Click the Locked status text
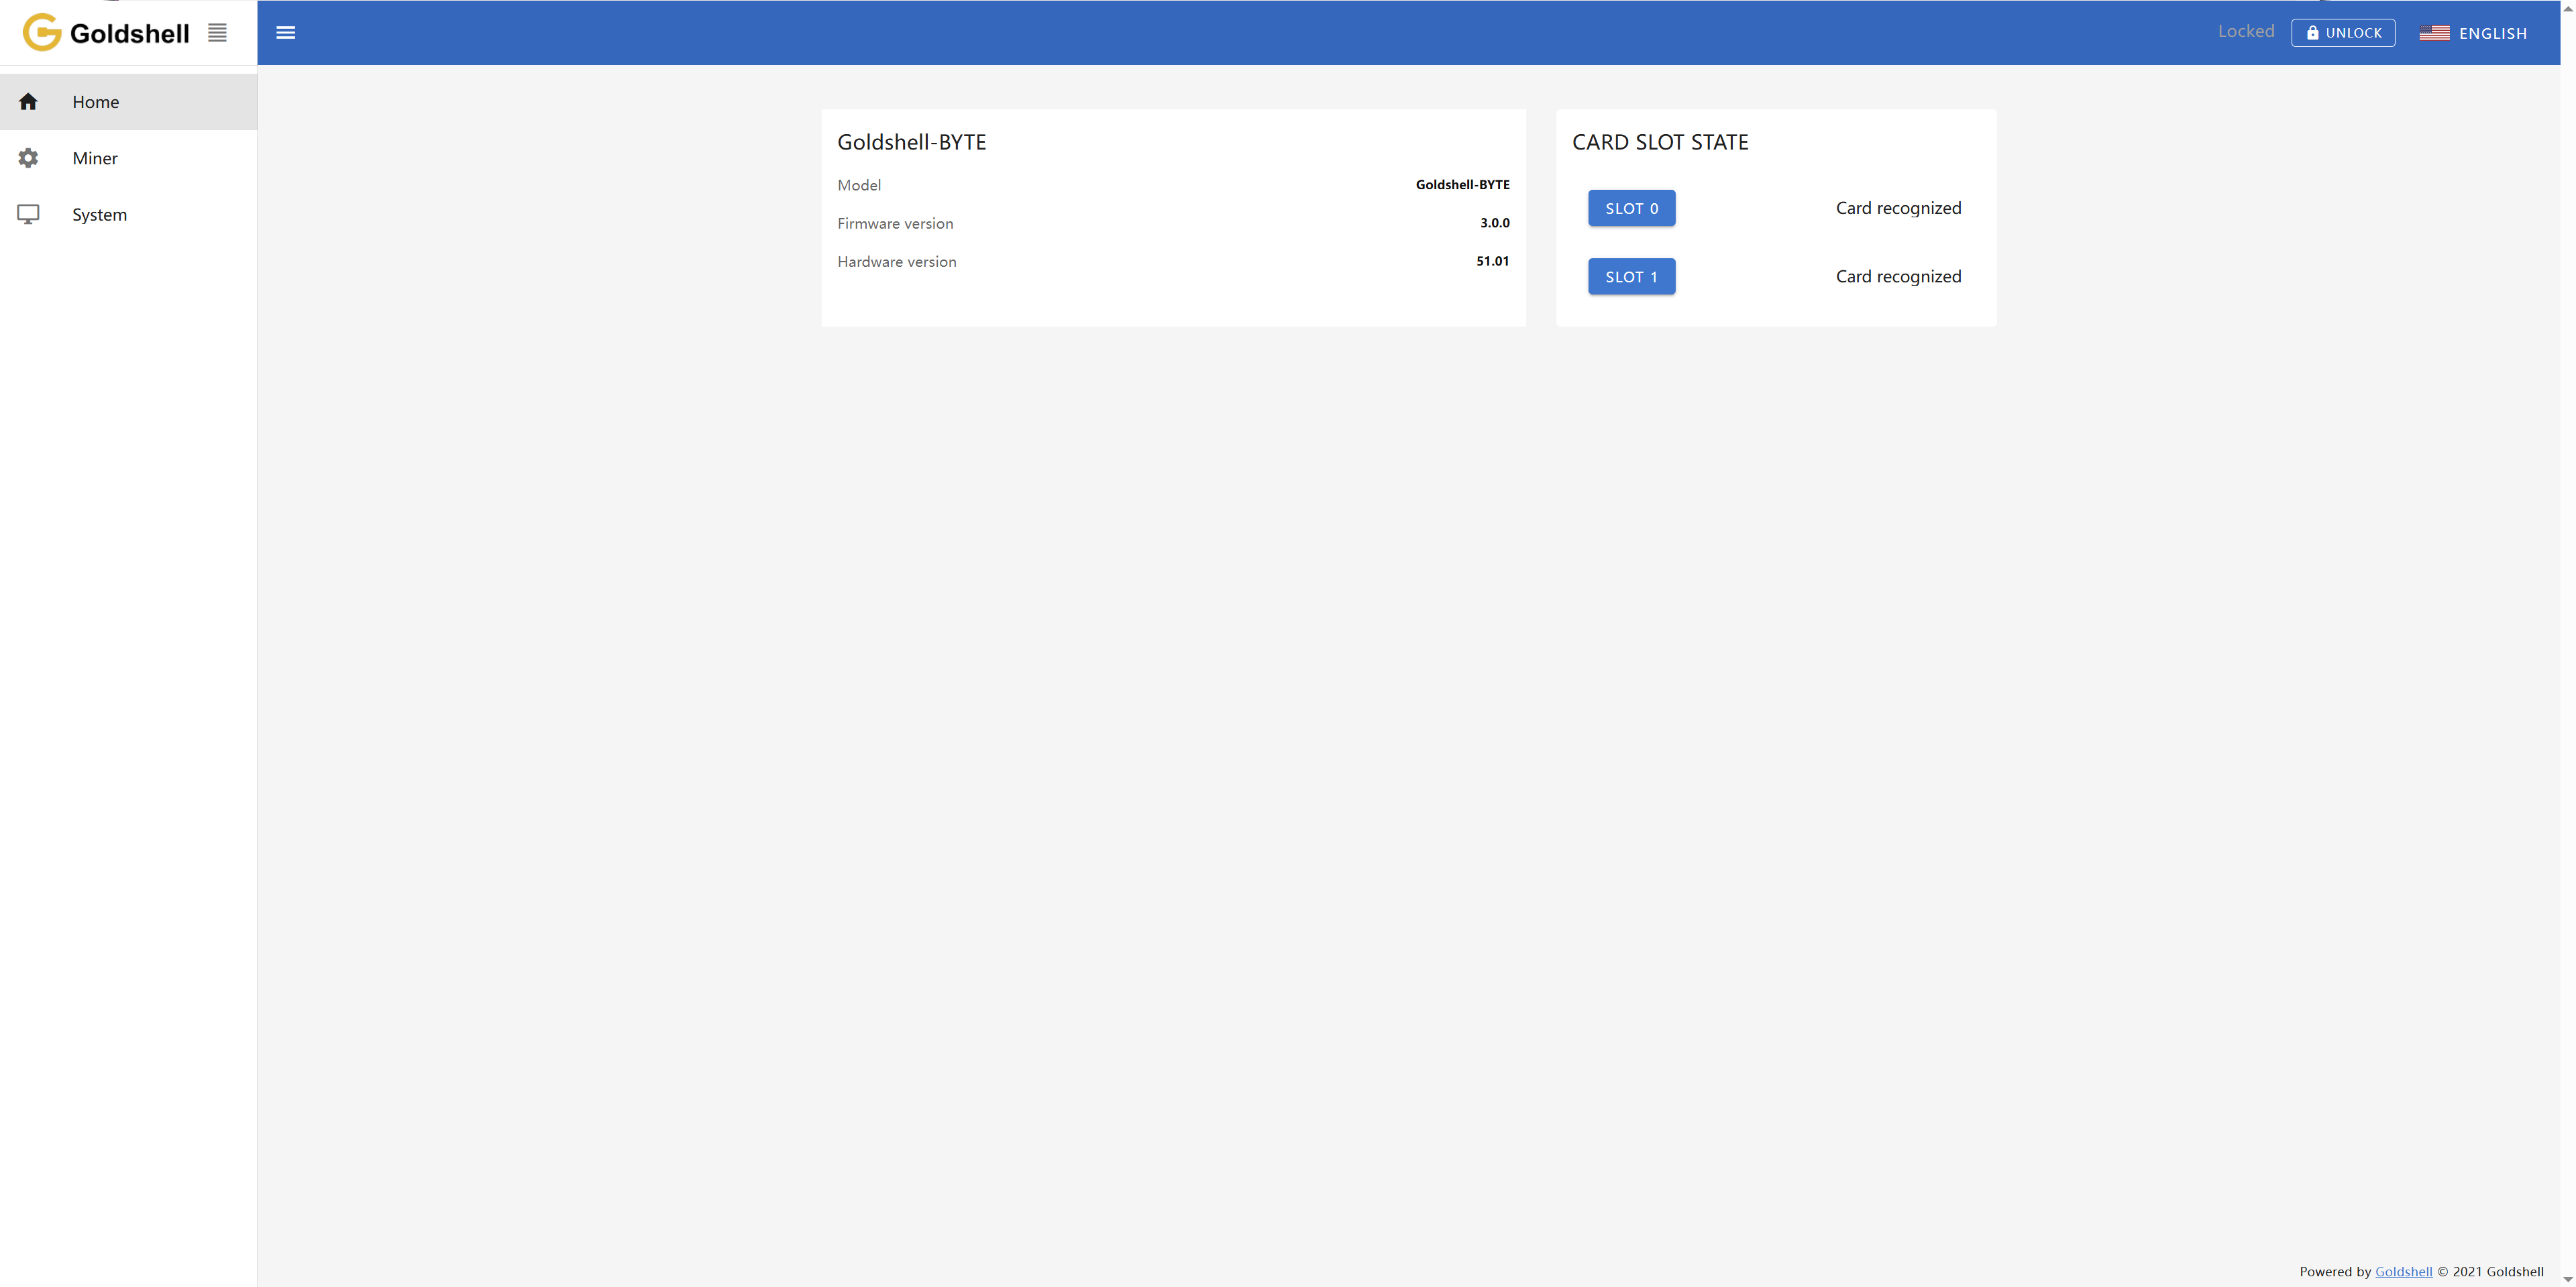The height and width of the screenshot is (1287, 2576). pos(2246,32)
